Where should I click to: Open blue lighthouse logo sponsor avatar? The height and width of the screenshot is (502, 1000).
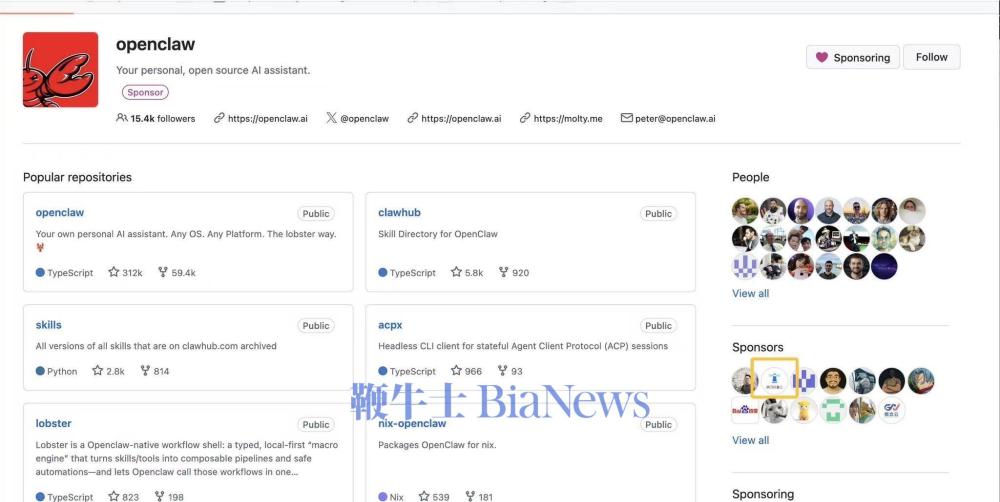tap(774, 381)
